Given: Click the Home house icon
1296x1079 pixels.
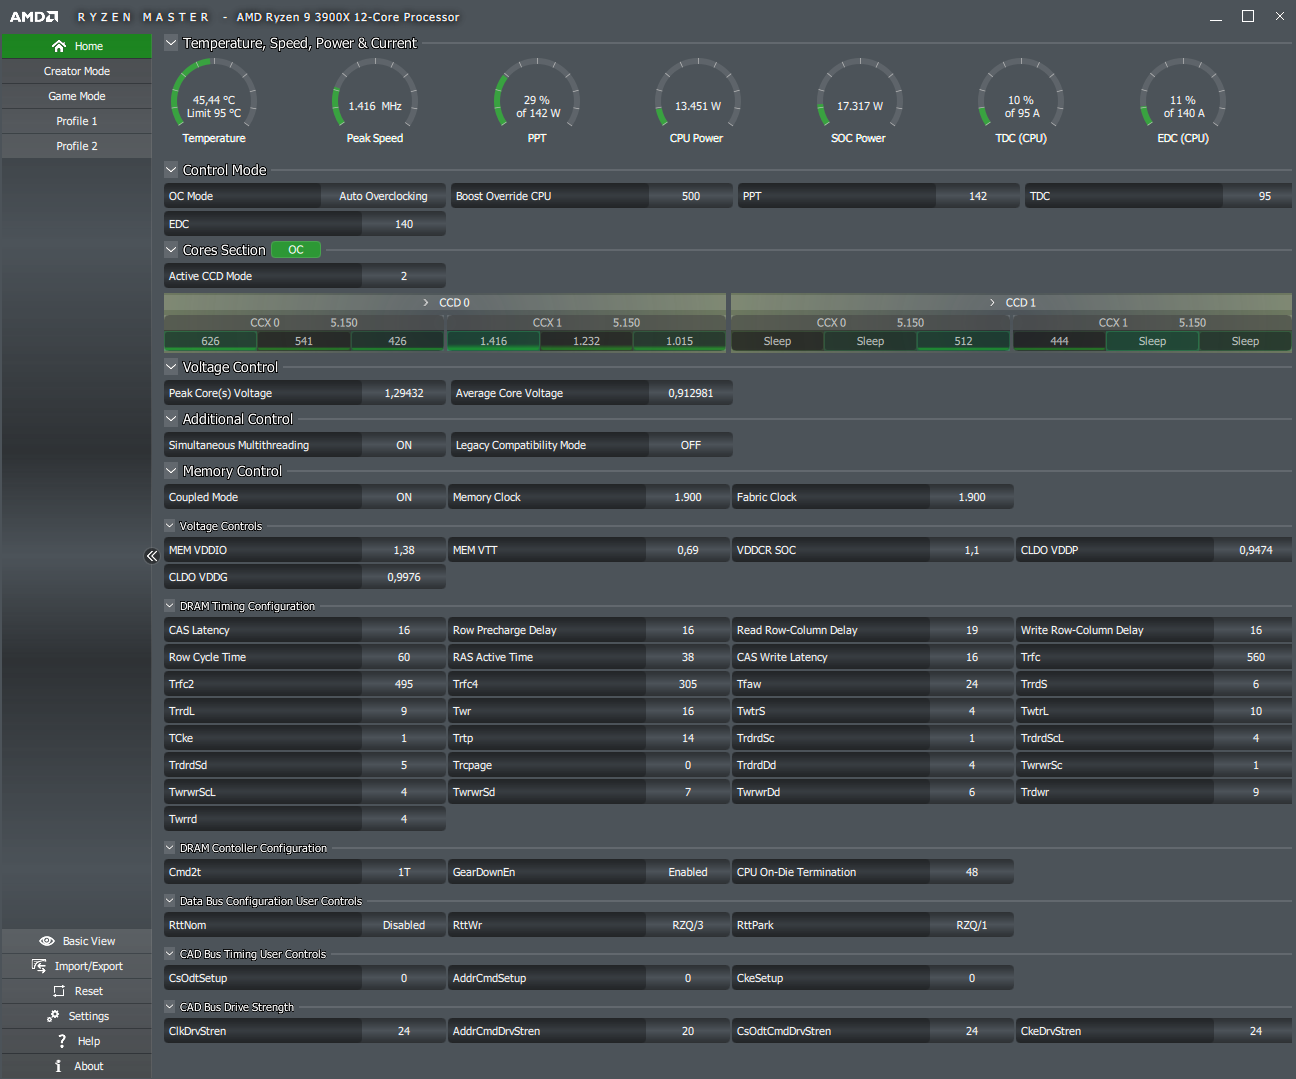Looking at the screenshot, I should [59, 46].
